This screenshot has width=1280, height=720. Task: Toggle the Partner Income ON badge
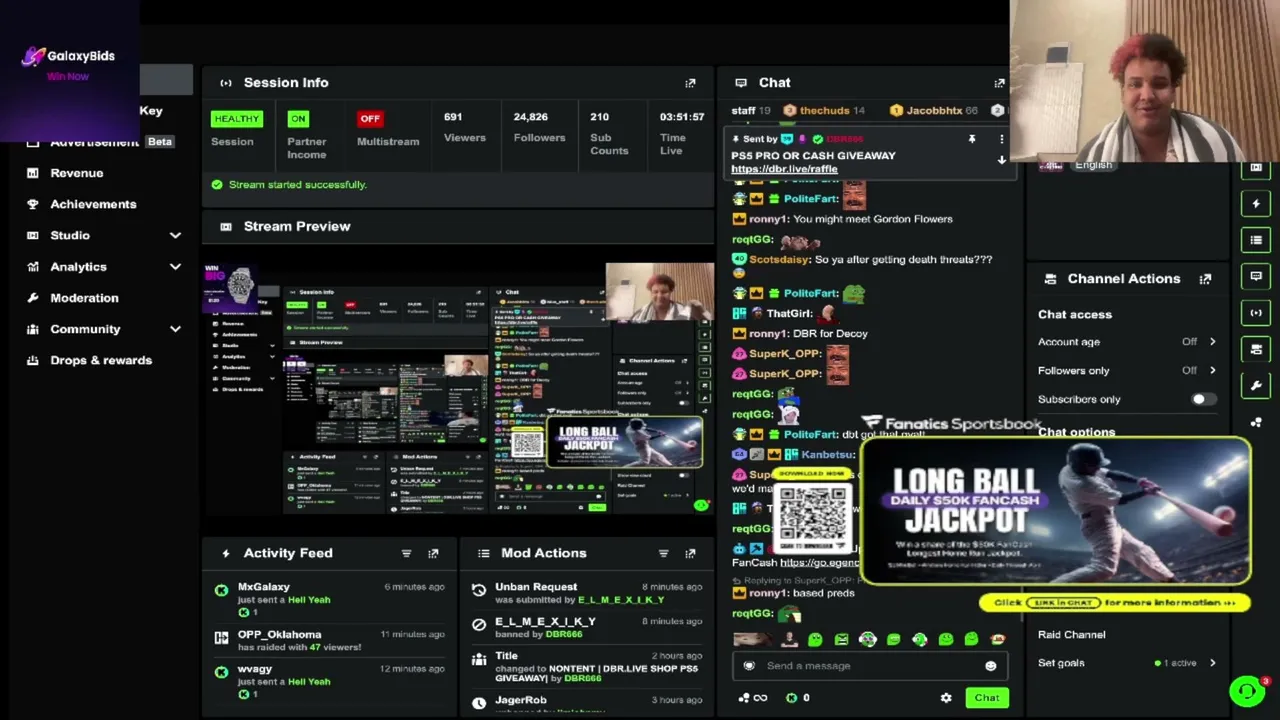(x=298, y=119)
